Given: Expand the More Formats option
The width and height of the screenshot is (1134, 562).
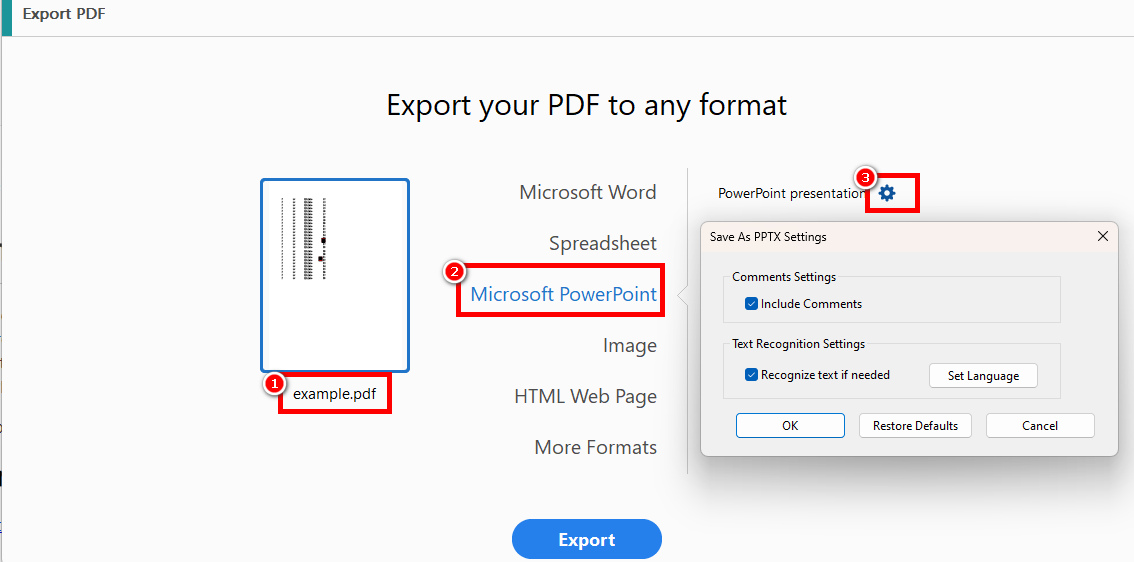Looking at the screenshot, I should (x=595, y=448).
